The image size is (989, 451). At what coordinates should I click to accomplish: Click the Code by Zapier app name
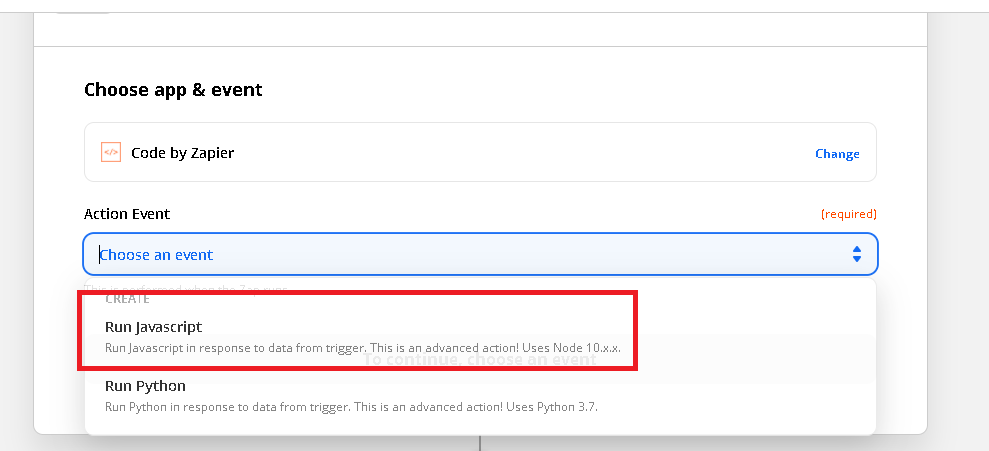click(x=182, y=153)
